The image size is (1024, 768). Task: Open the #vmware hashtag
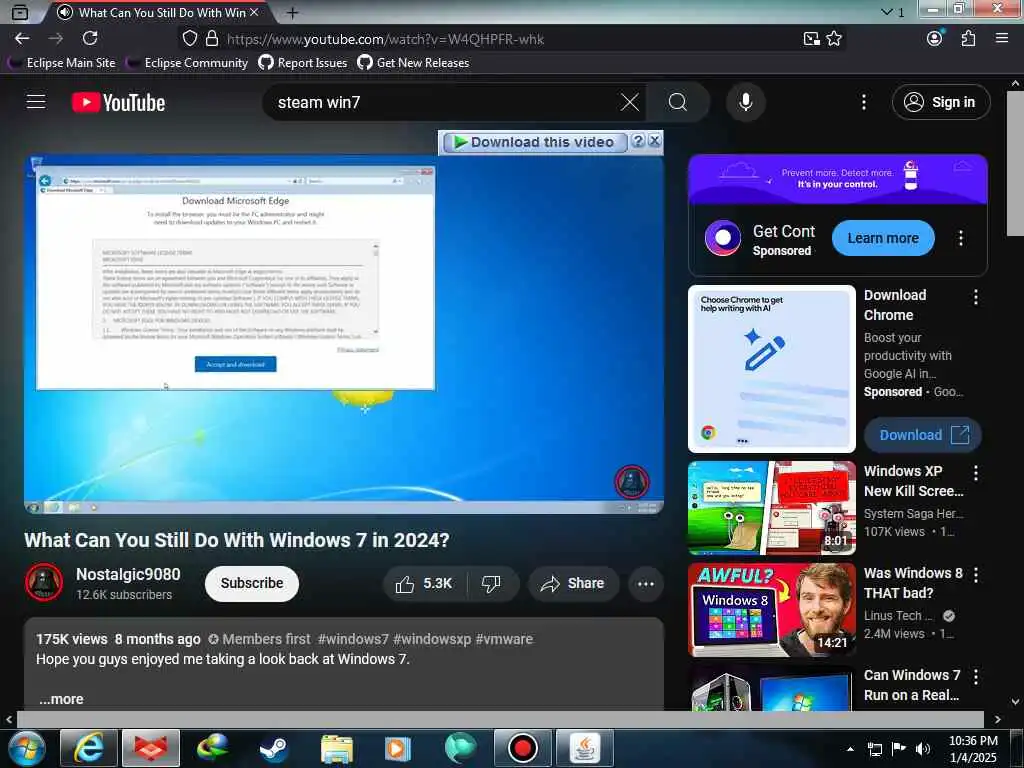tap(504, 639)
